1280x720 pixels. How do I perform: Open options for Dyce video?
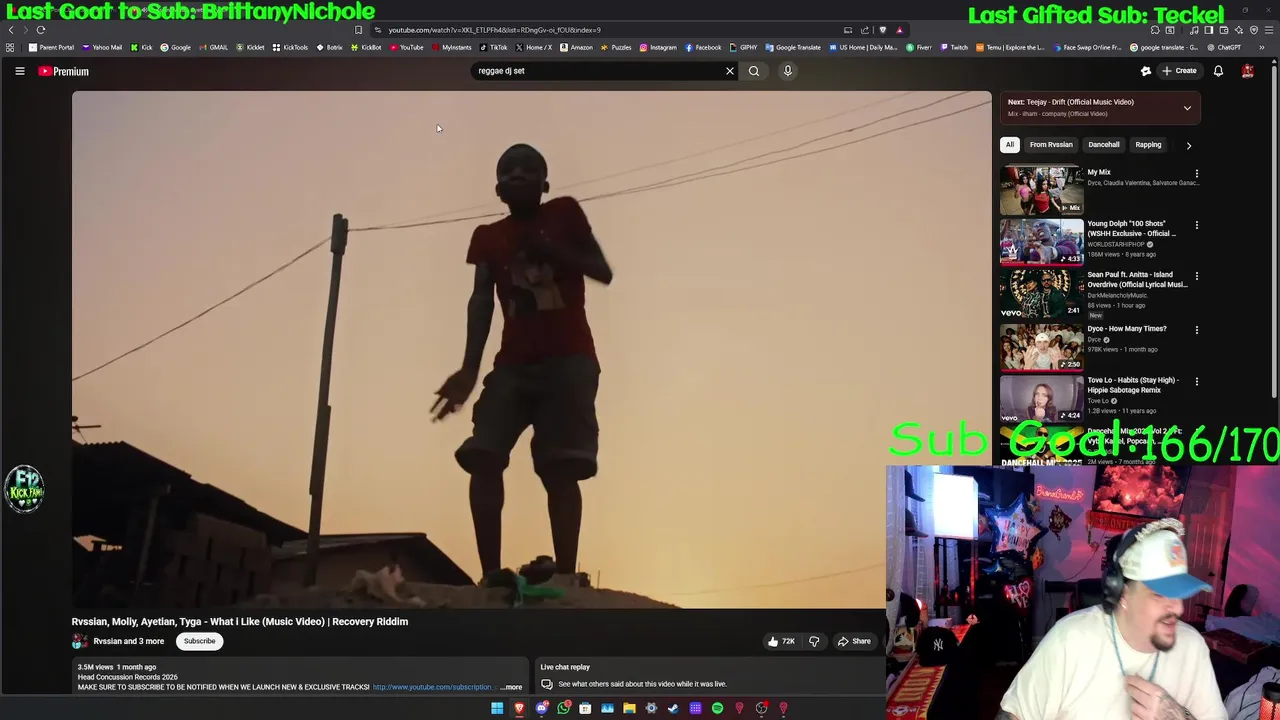(1196, 330)
